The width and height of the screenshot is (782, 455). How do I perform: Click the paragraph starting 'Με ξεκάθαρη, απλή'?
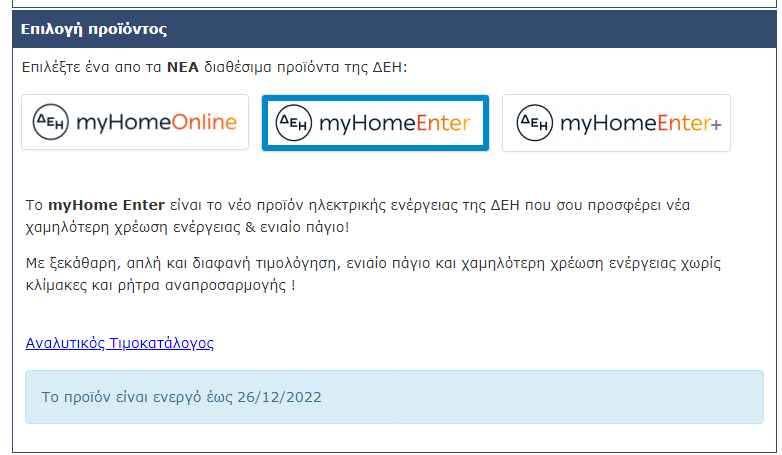373,274
